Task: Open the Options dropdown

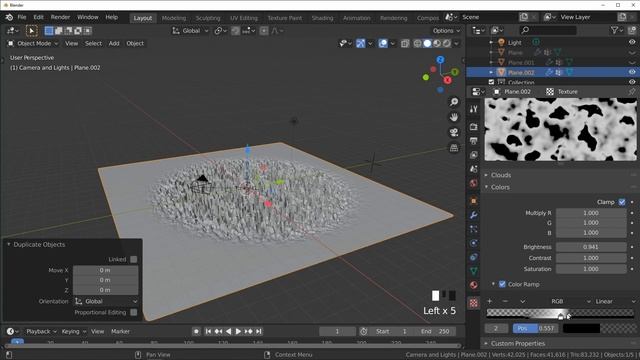Action: [447, 31]
